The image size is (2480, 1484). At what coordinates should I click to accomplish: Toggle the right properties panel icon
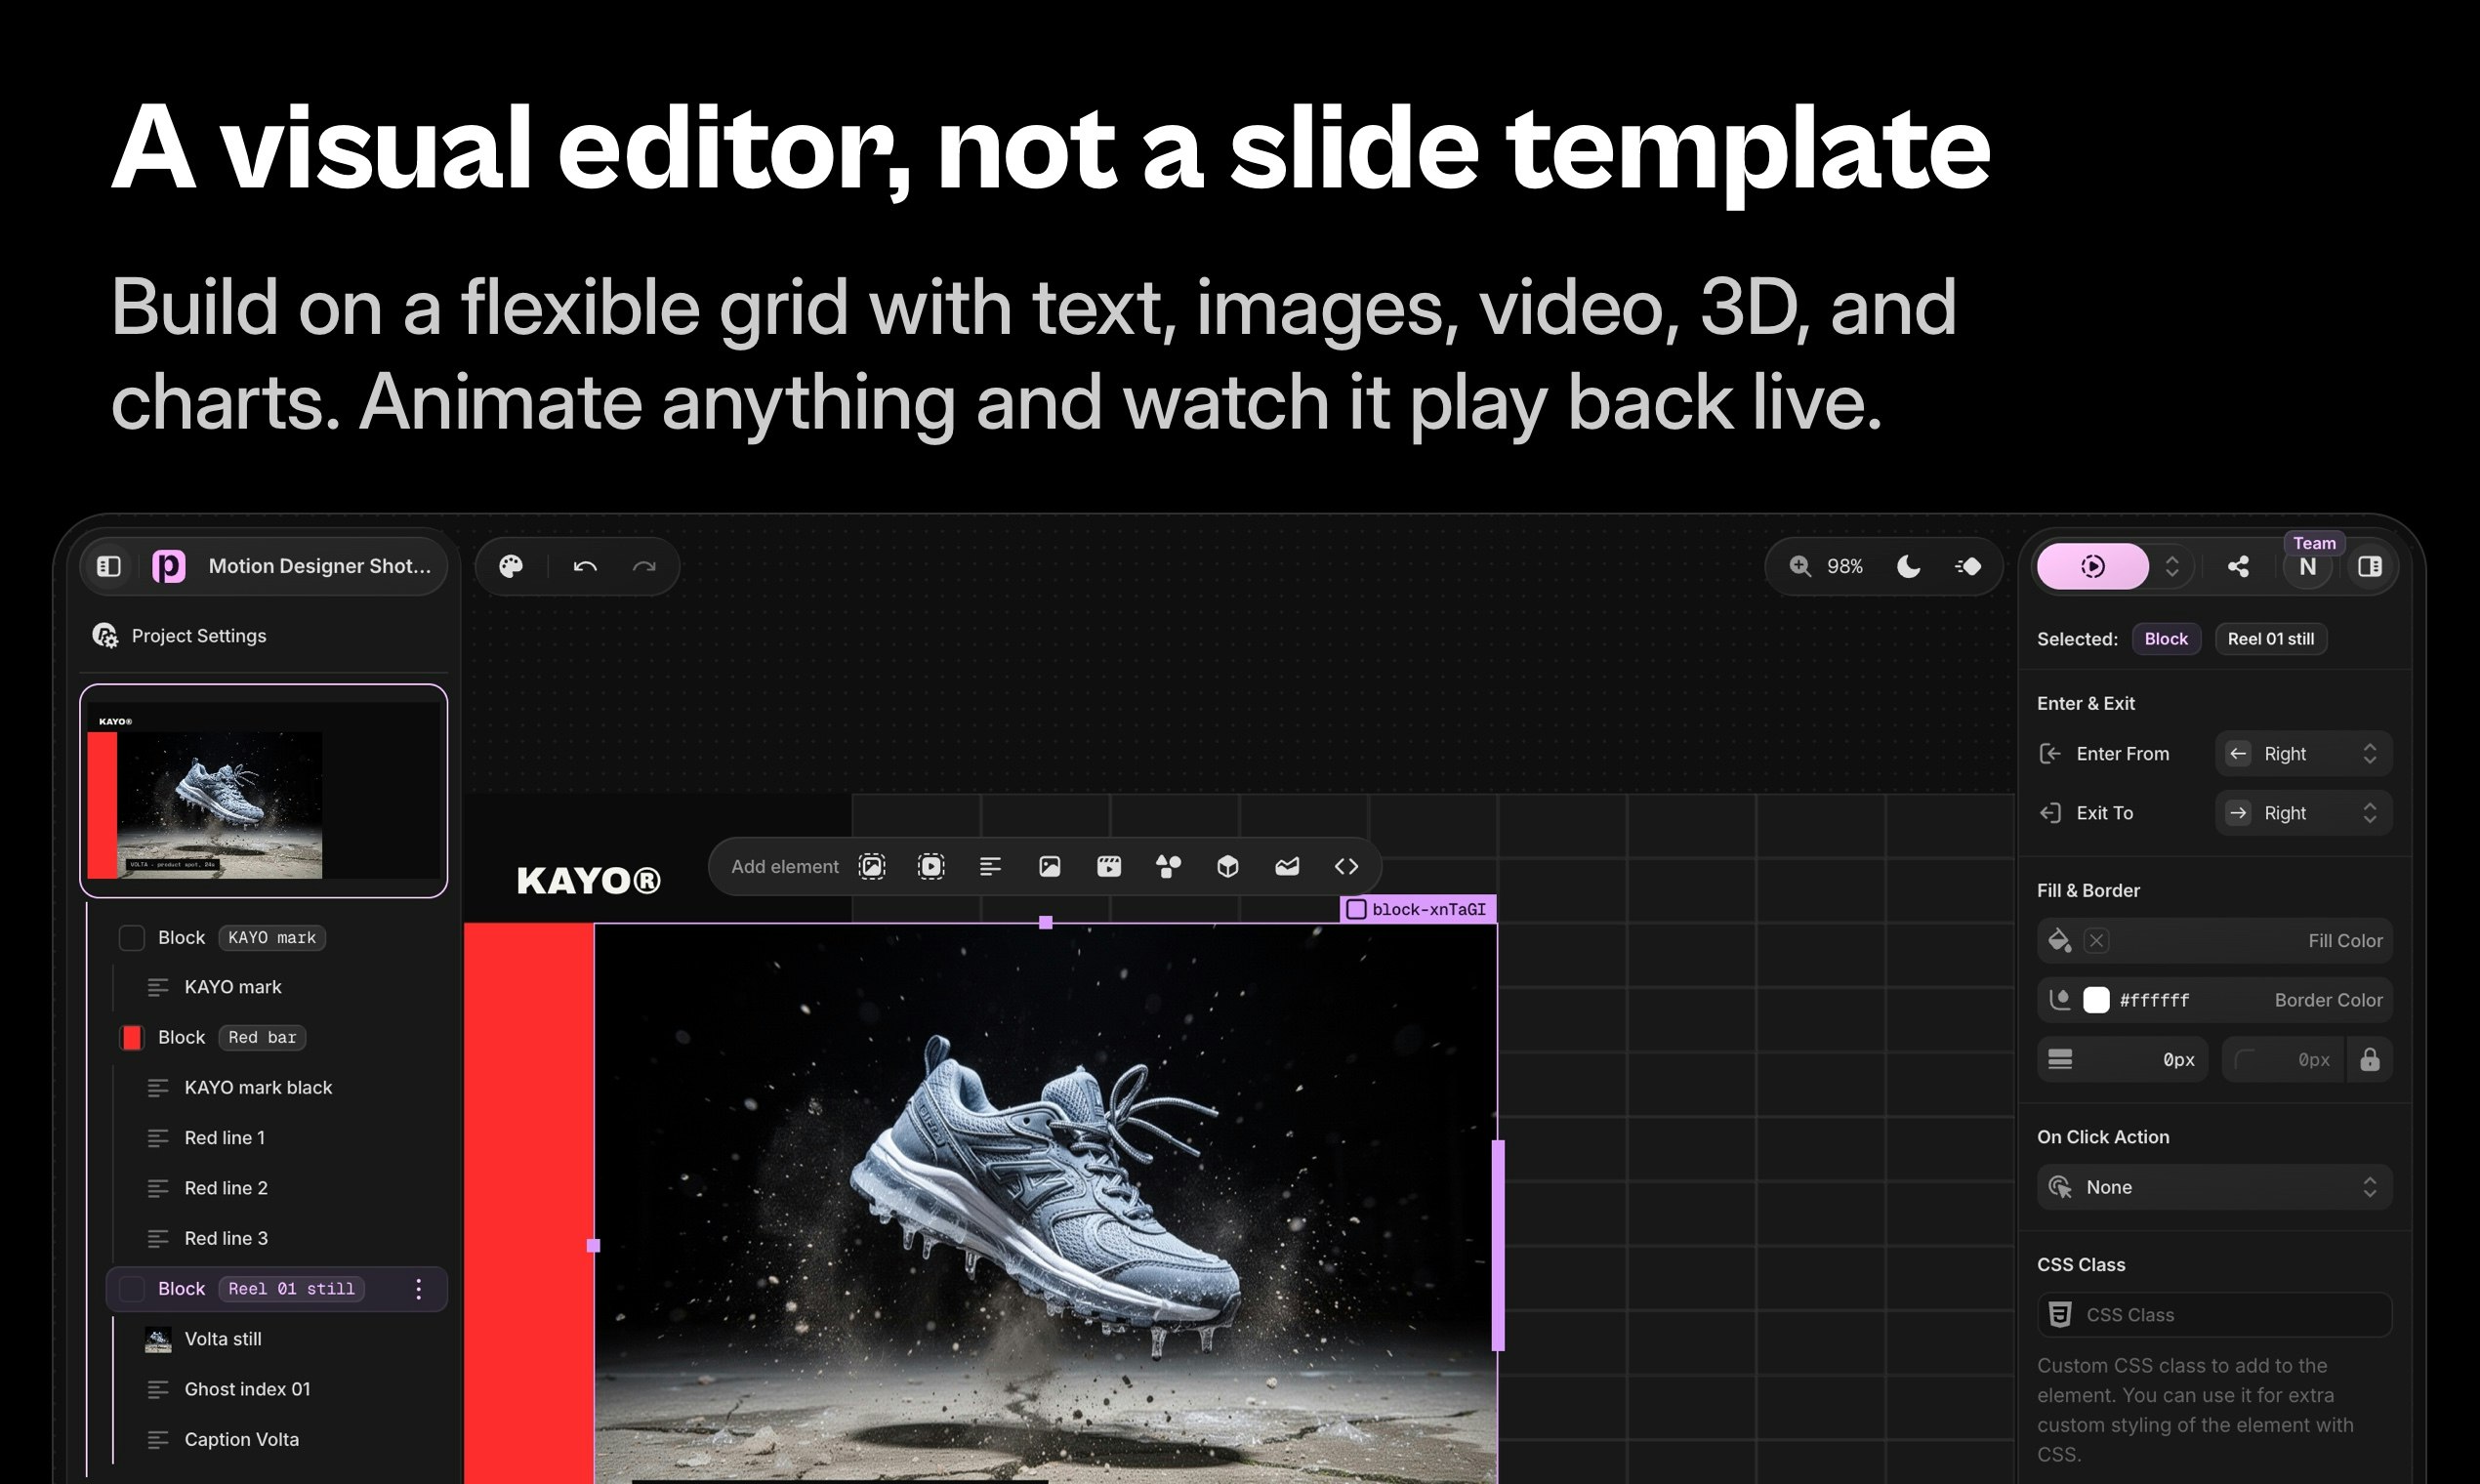(2369, 566)
